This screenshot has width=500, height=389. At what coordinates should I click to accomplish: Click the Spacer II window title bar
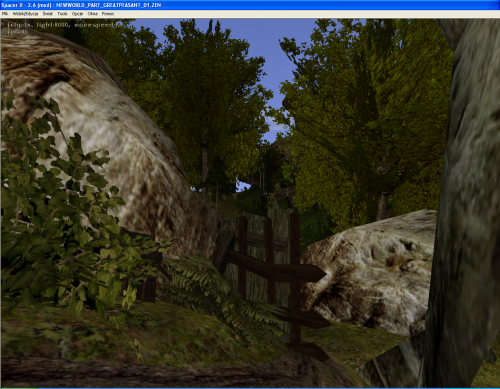250,5
